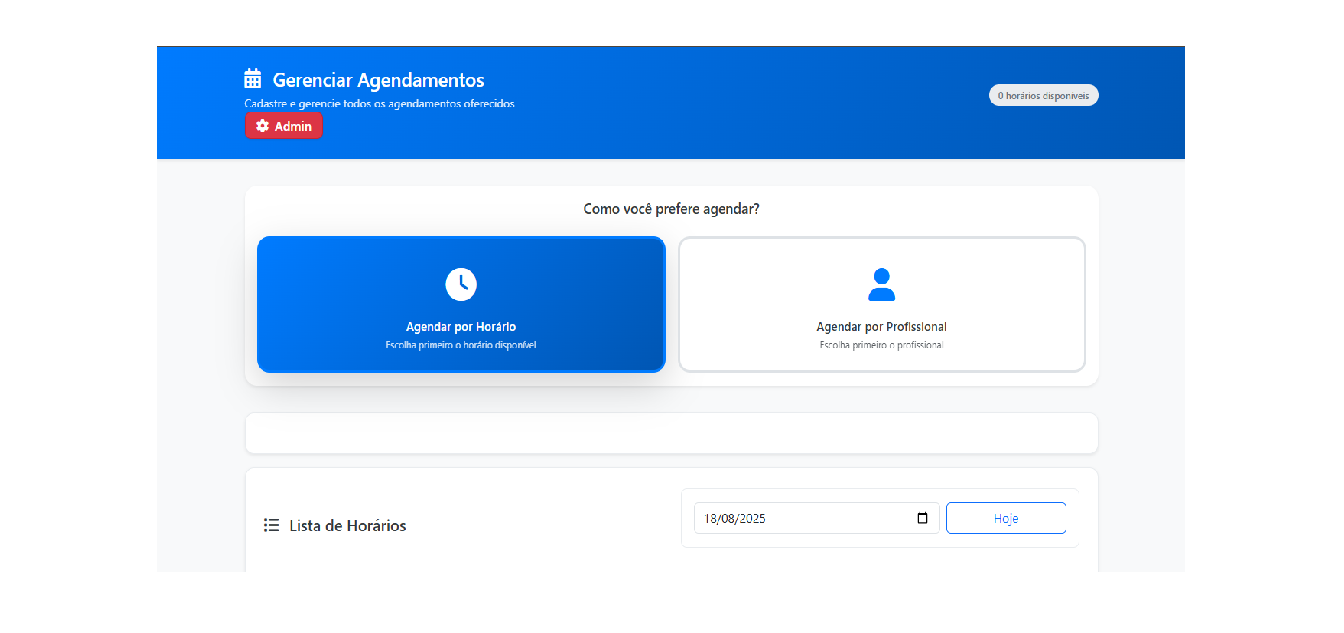The height and width of the screenshot is (633, 1344).
Task: Click the 0 horários disponíveis badge
Action: [x=1043, y=95]
